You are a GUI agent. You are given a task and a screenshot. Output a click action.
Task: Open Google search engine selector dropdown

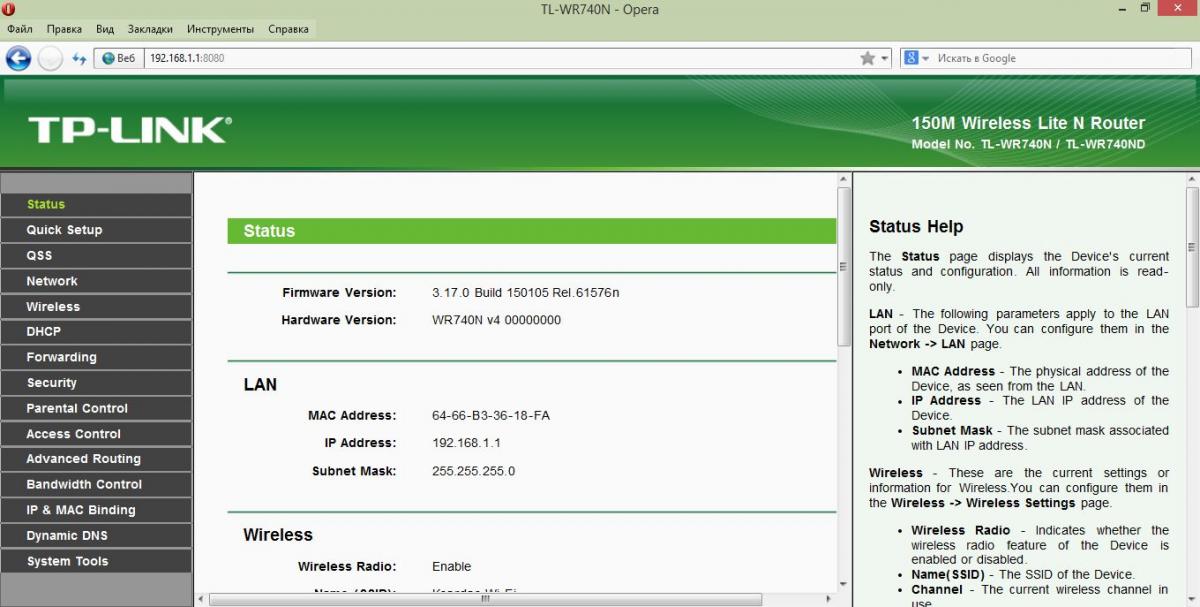pos(917,58)
